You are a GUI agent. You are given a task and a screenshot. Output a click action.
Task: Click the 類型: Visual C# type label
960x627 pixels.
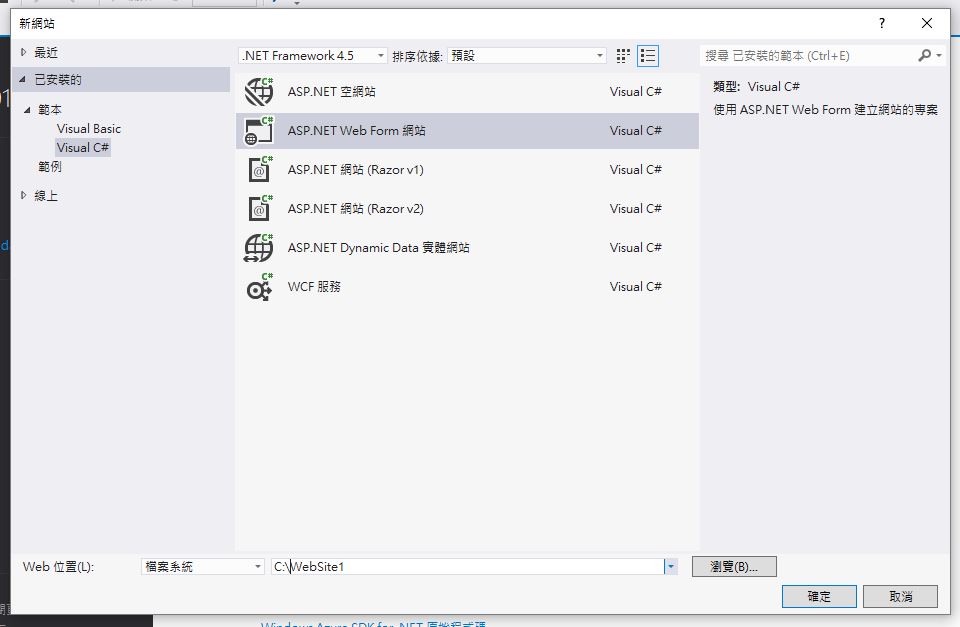coord(757,87)
